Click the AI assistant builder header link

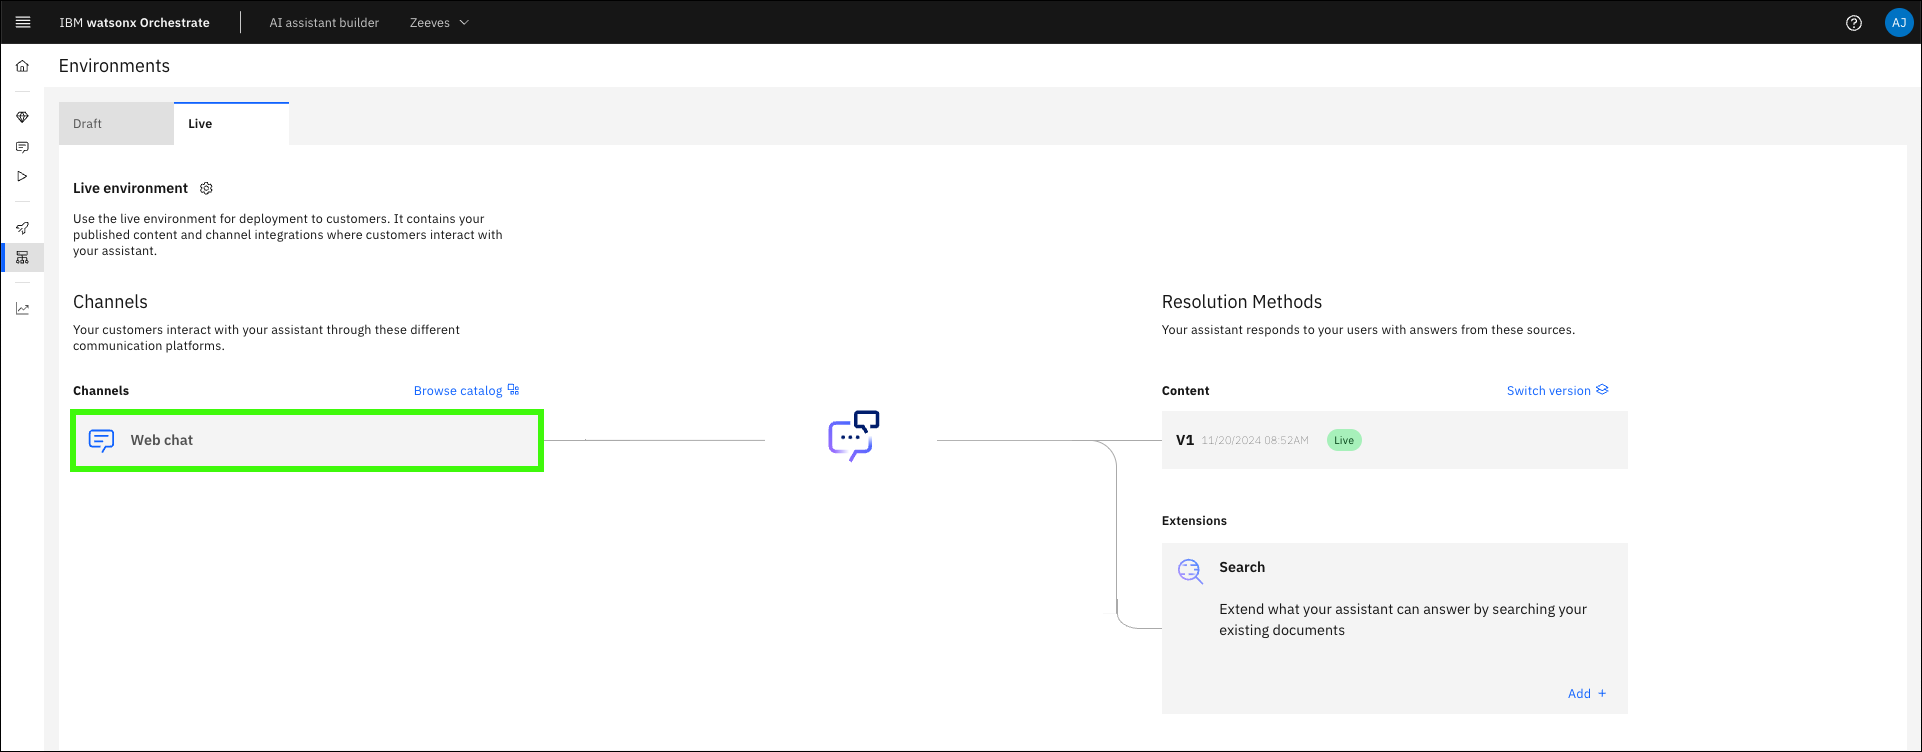324,23
